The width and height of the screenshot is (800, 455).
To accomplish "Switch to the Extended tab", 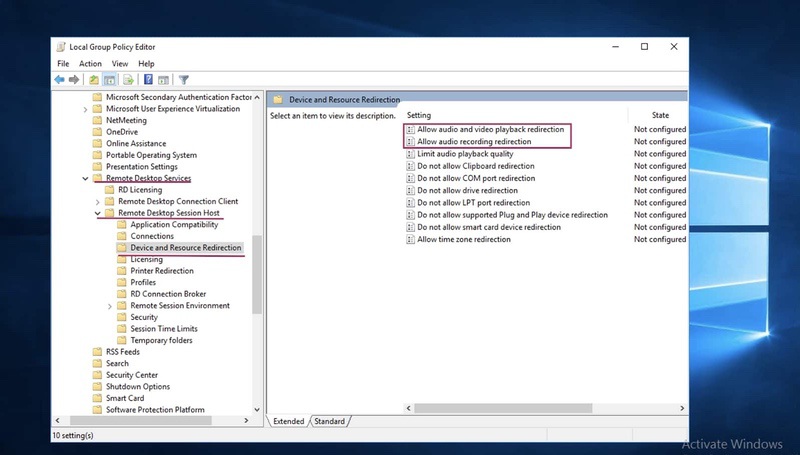I will coord(288,421).
